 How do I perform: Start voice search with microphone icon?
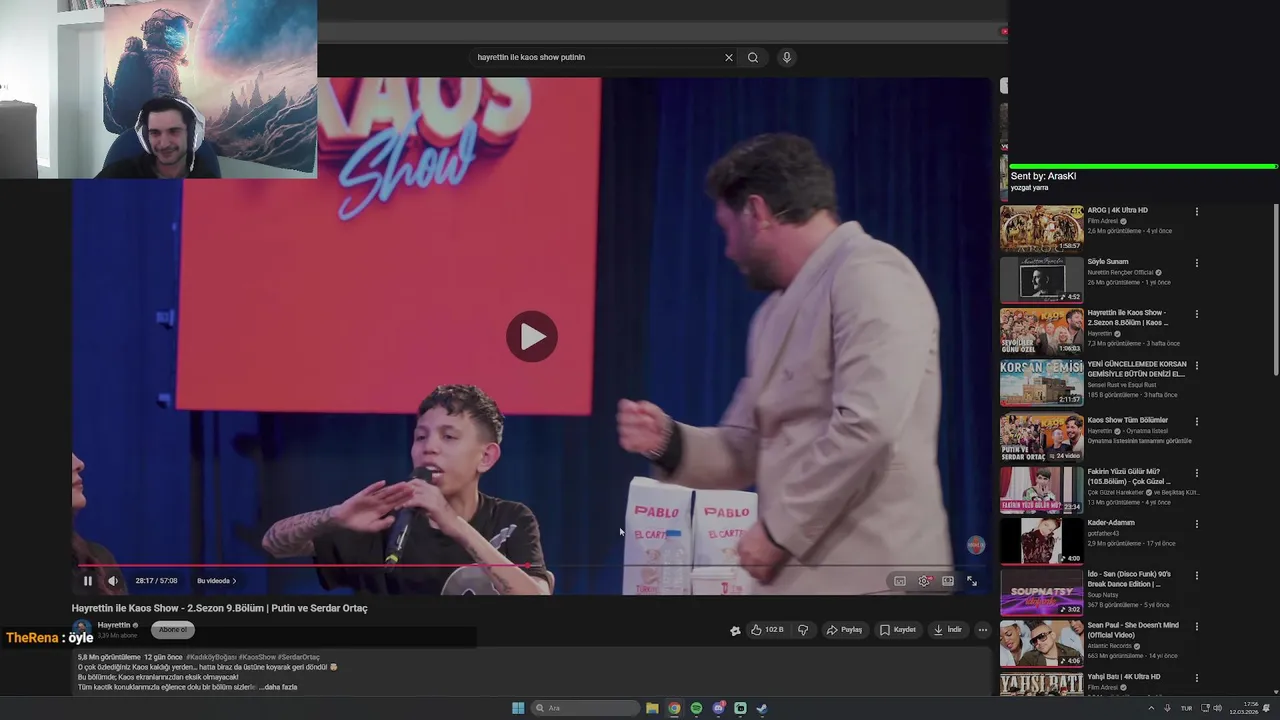[787, 57]
